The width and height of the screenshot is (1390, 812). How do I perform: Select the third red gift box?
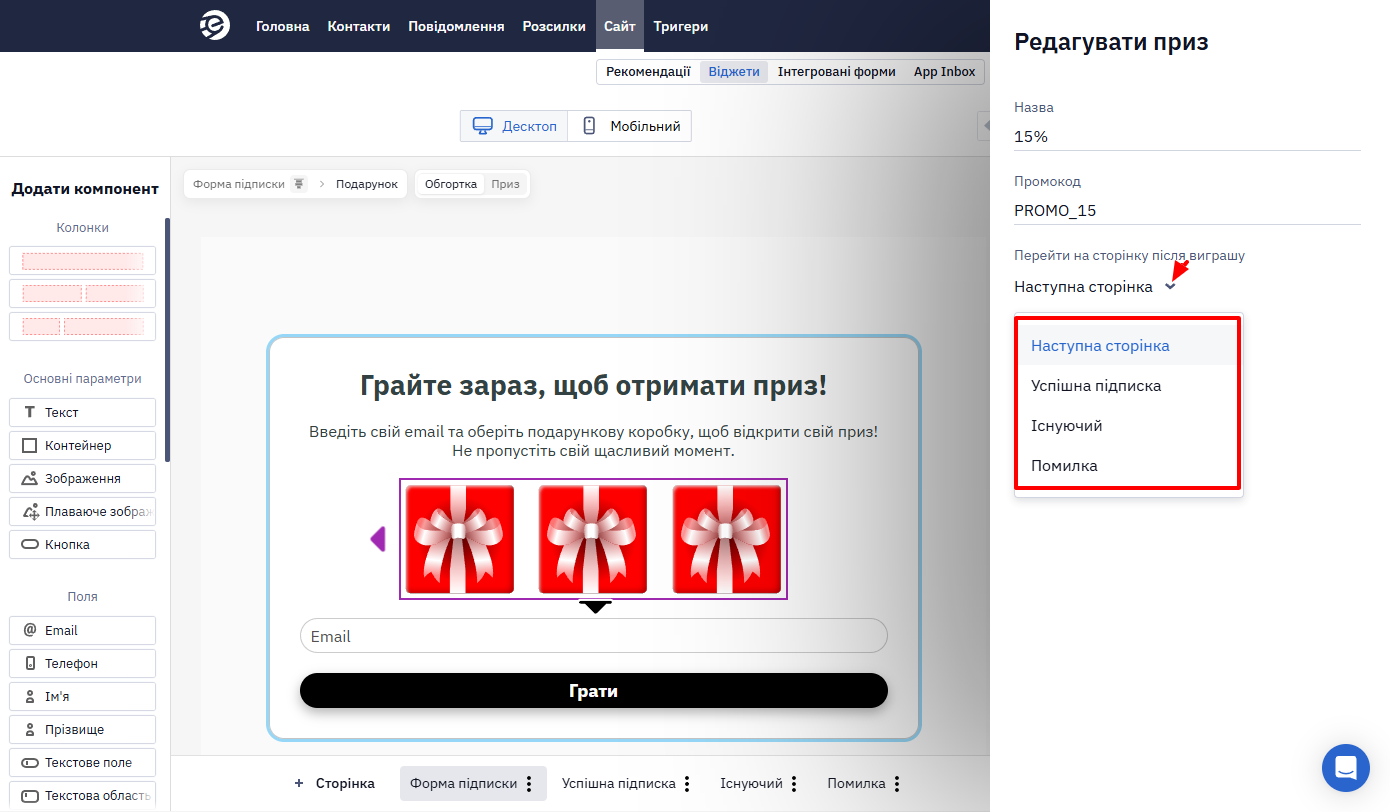pyautogui.click(x=727, y=539)
